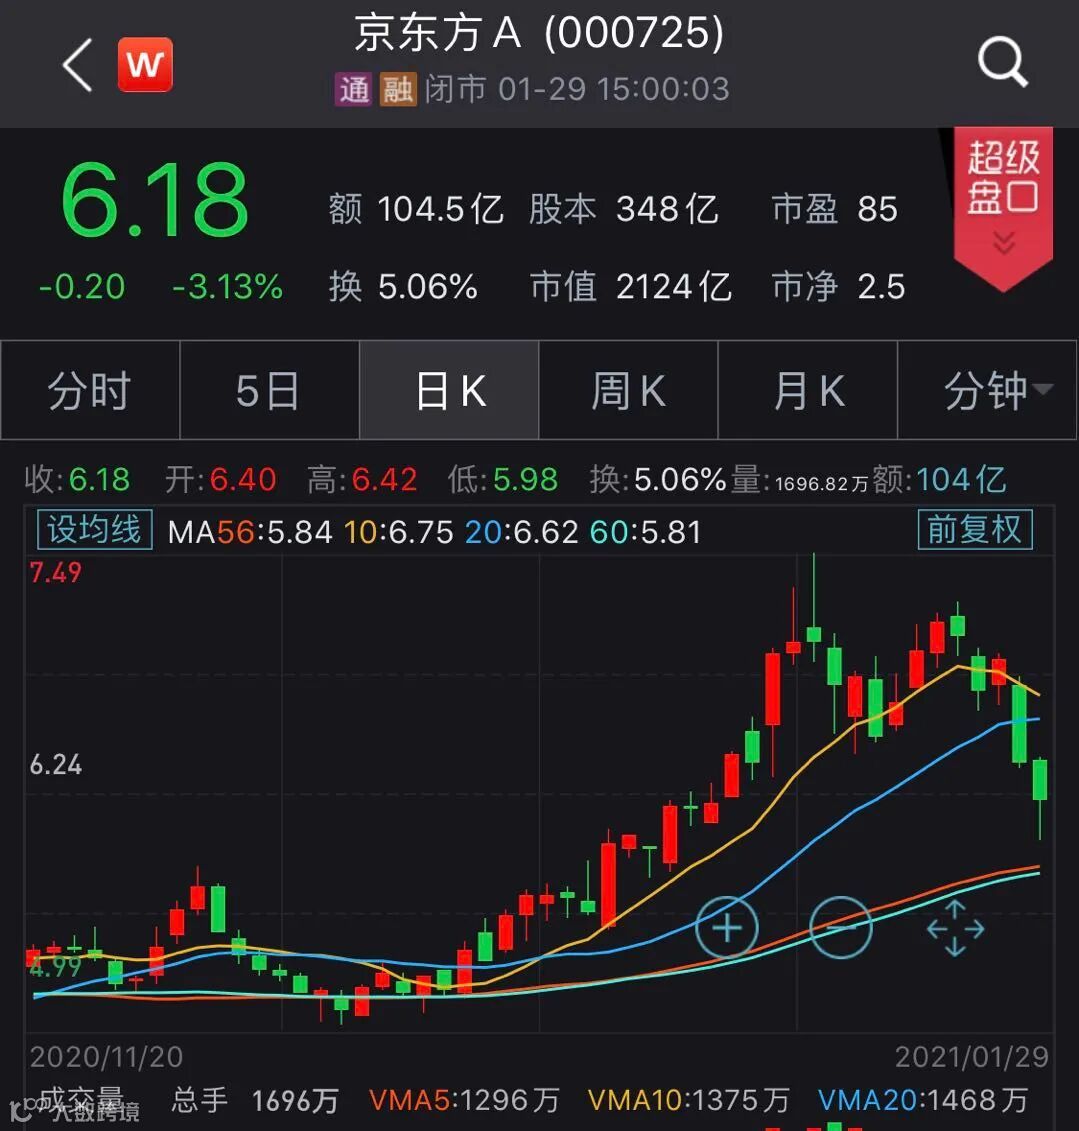The image size is (1079, 1131).
Task: Tap the 融 badge icon
Action: point(398,89)
